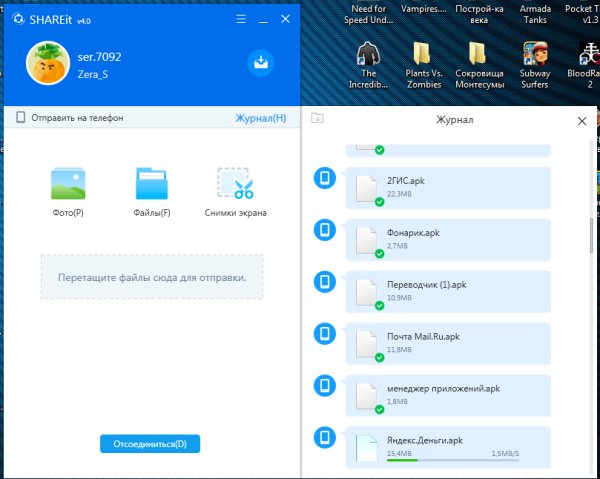Click the Яндекс.Деньги.apk transfer progress bar

453,460
